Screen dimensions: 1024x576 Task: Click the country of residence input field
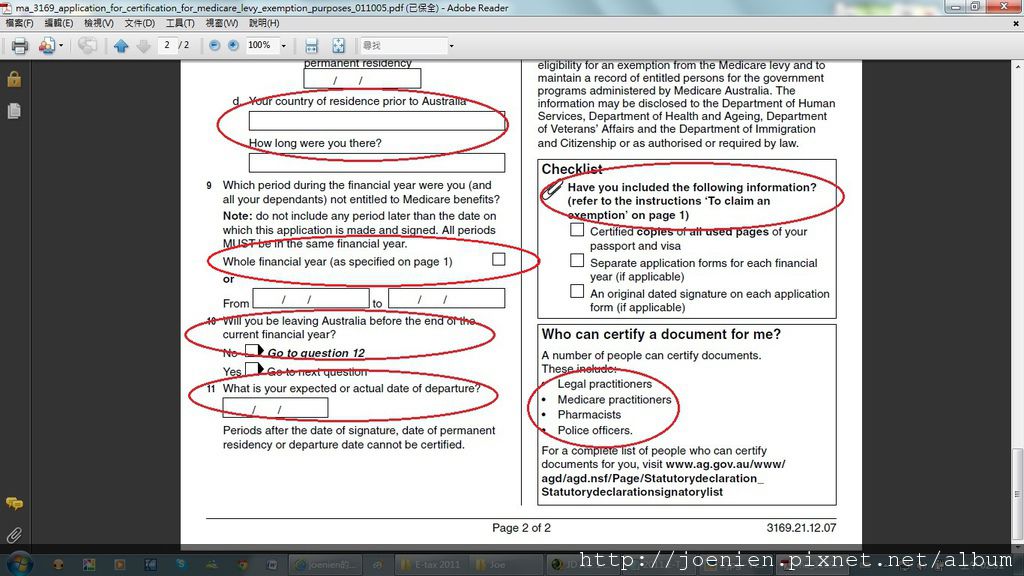(x=377, y=121)
